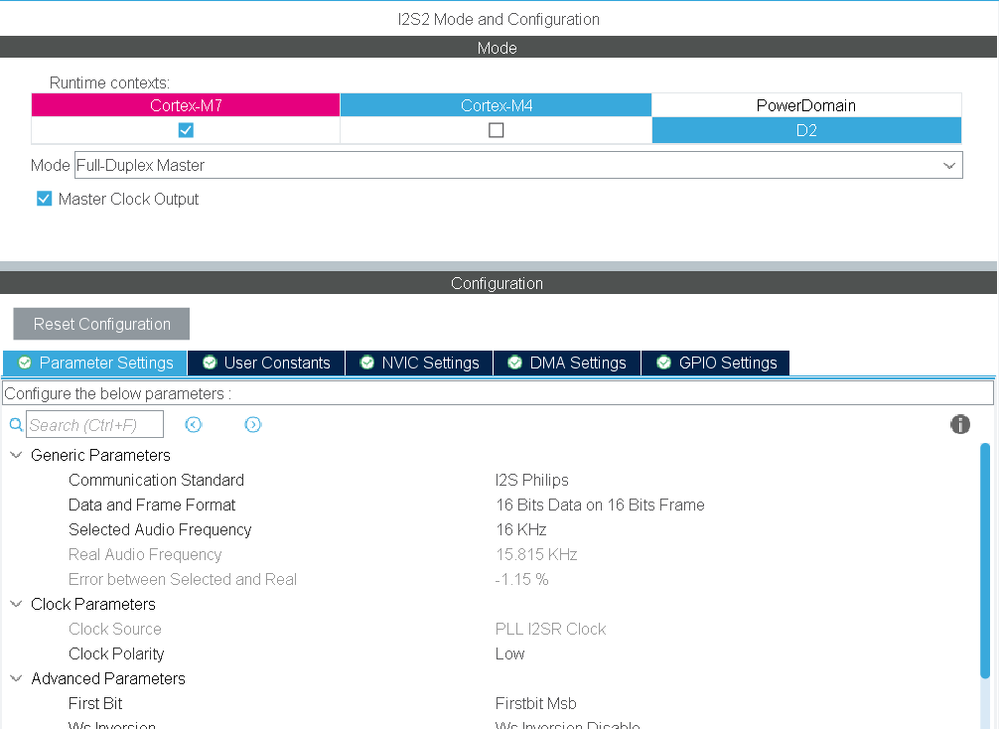Toggle Master Clock Output checkbox
This screenshot has width=999, height=729.
point(44,199)
